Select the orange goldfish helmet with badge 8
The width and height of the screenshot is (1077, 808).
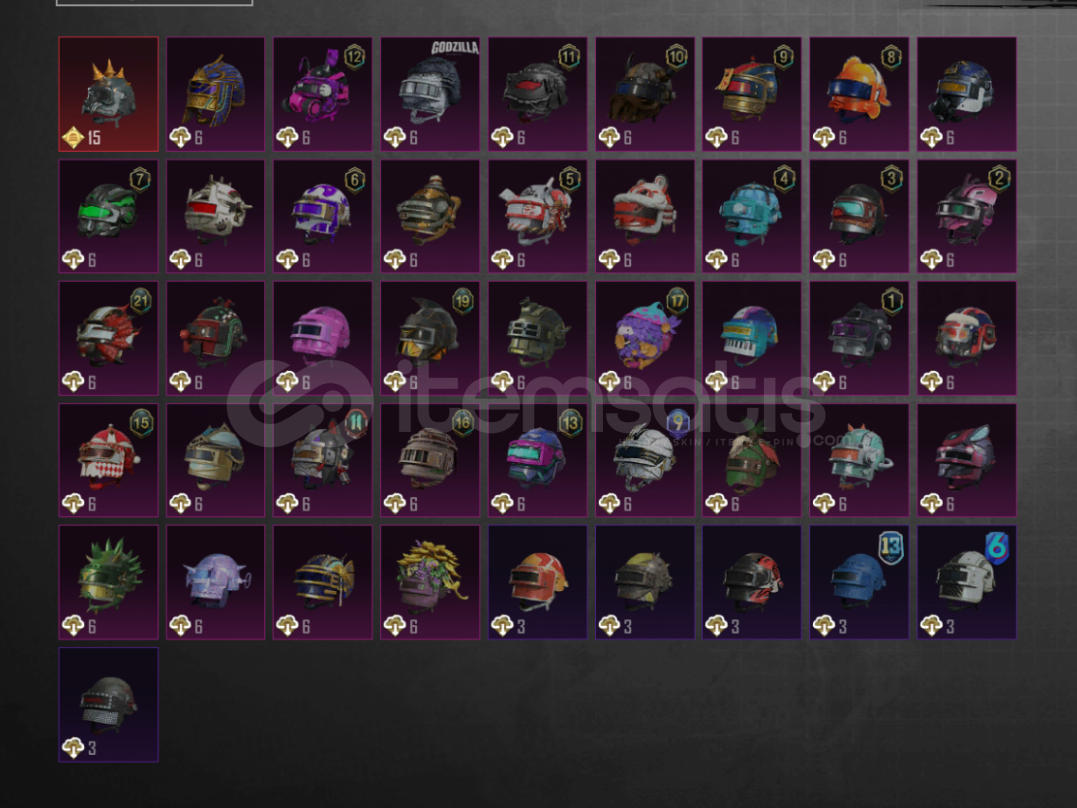pos(859,94)
